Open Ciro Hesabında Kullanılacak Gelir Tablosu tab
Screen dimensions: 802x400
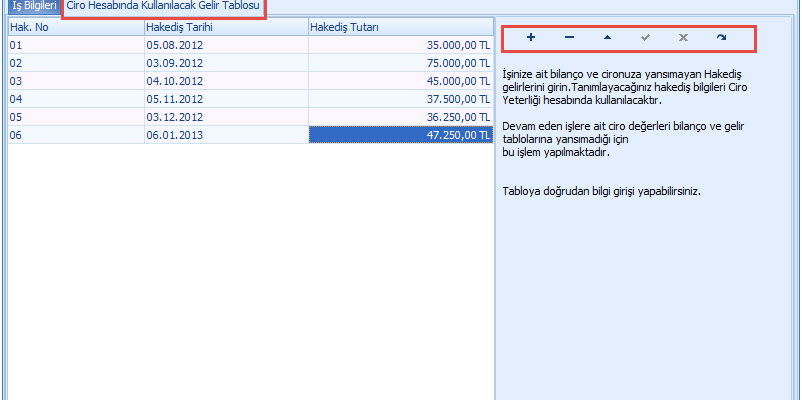tap(163, 7)
